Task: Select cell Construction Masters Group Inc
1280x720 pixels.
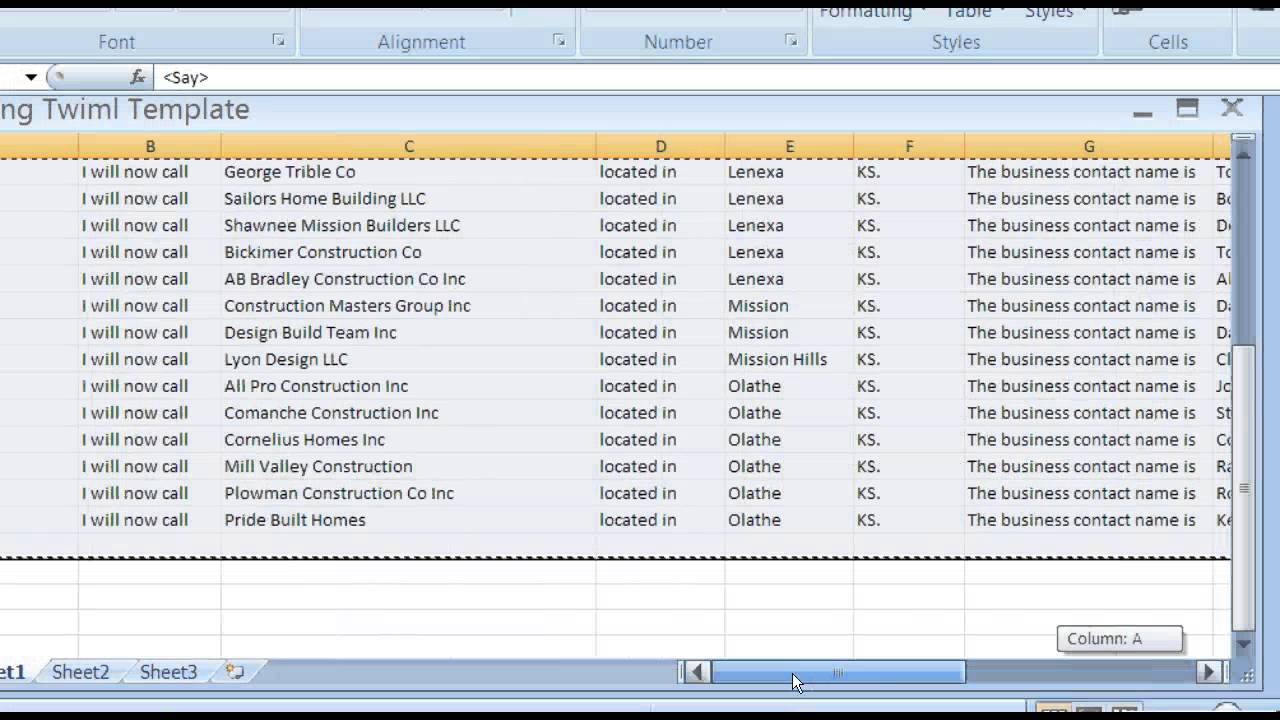Action: pyautogui.click(x=409, y=306)
